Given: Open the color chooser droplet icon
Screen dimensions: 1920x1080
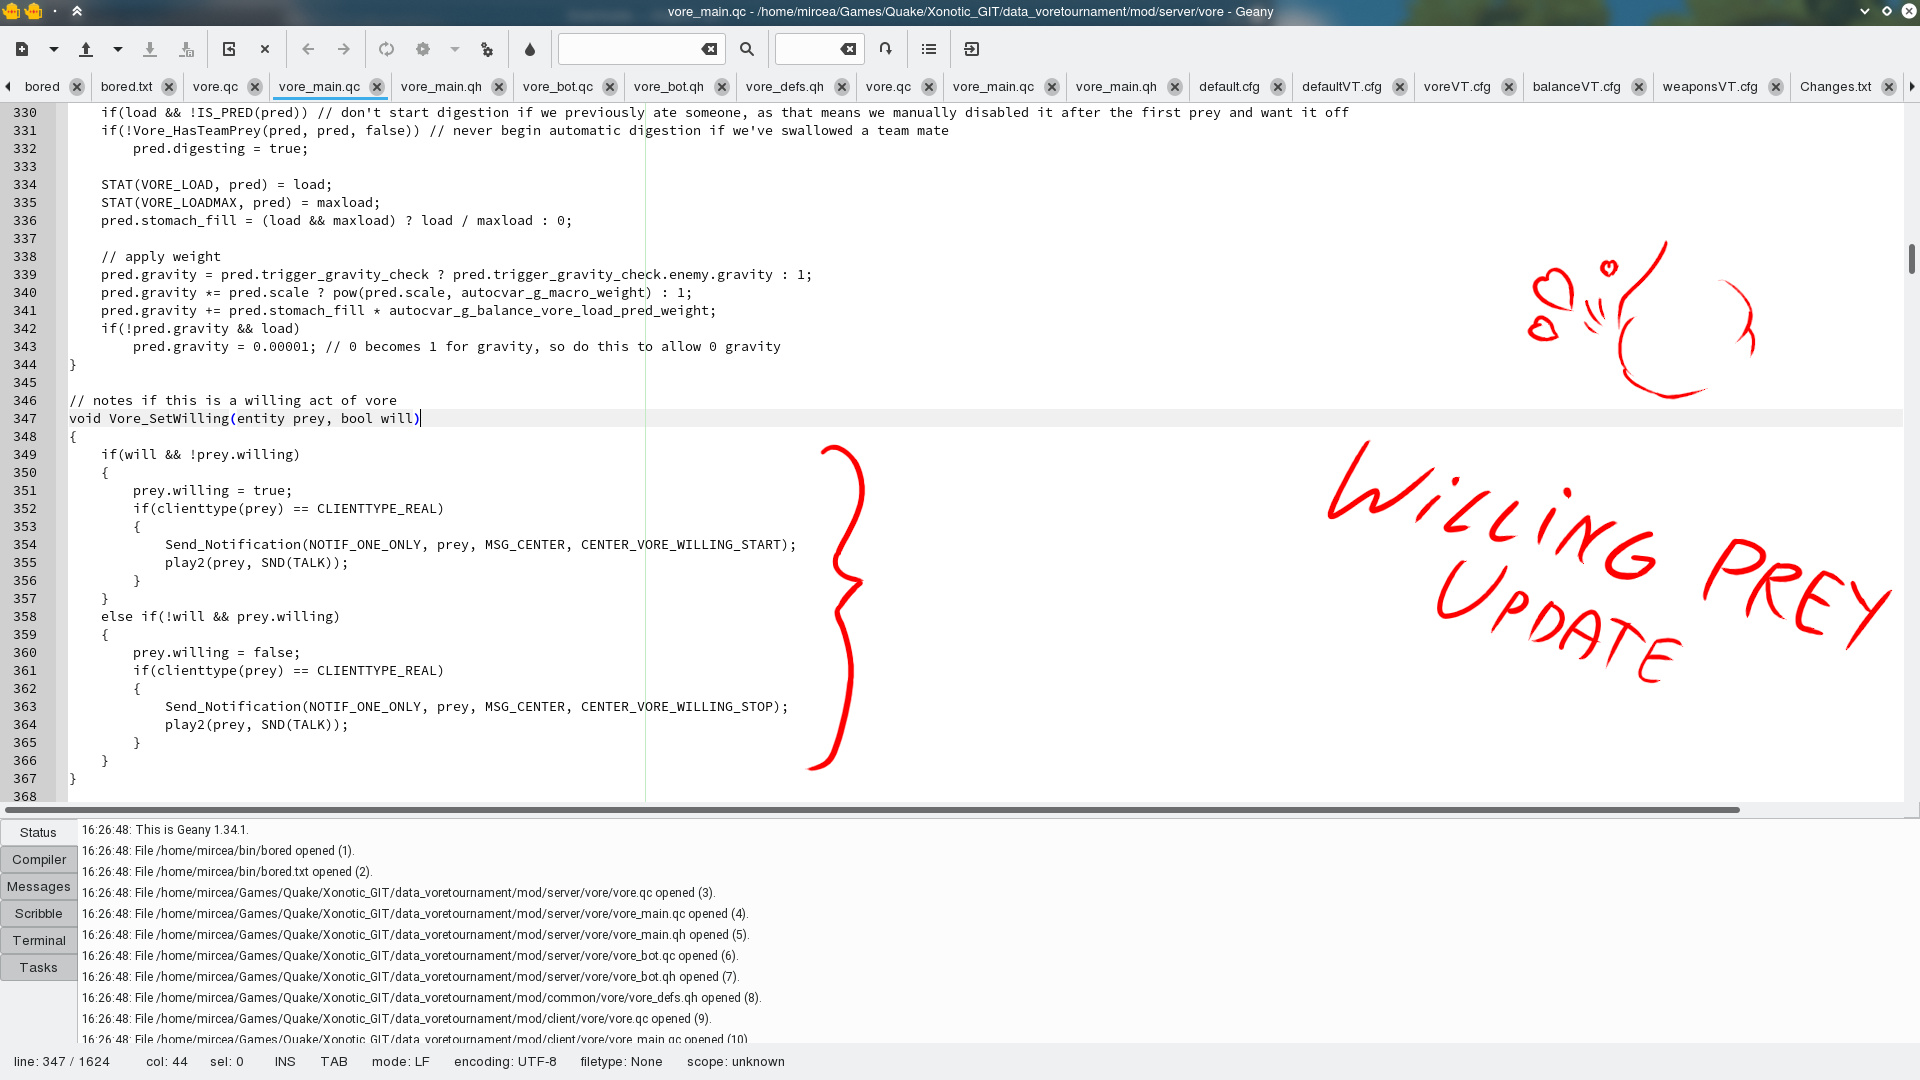Looking at the screenshot, I should pyautogui.click(x=530, y=49).
